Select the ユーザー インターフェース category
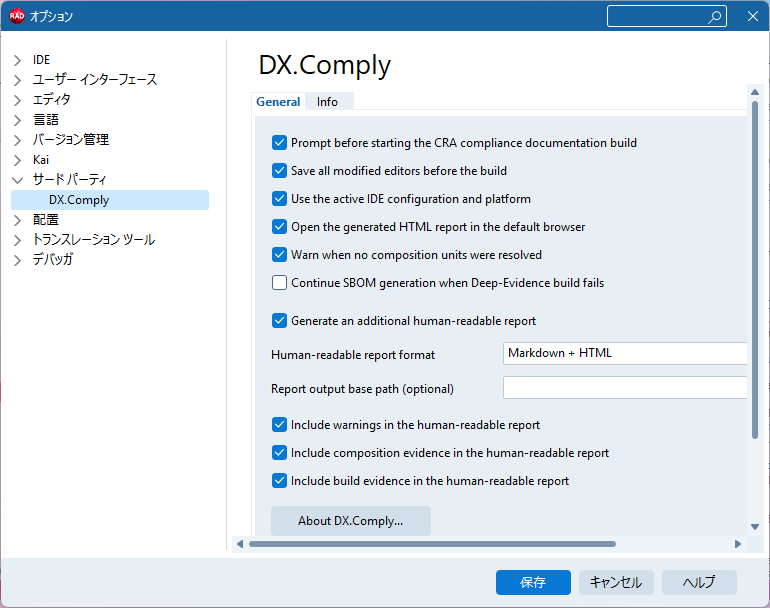The image size is (770, 608). tap(95, 80)
